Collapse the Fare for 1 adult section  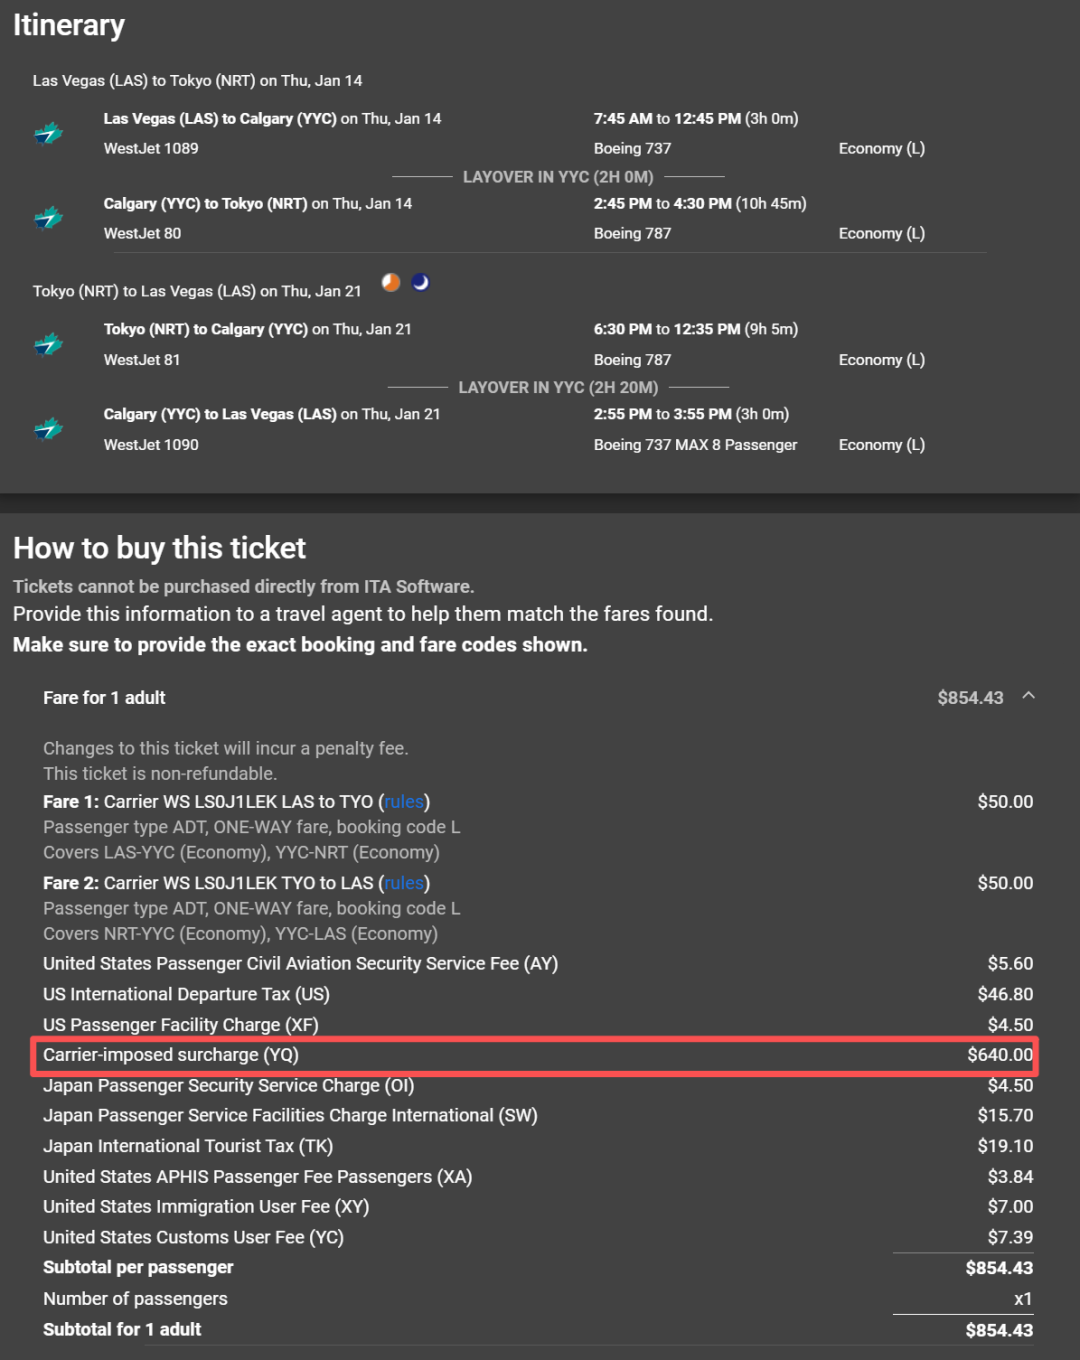[1028, 696]
